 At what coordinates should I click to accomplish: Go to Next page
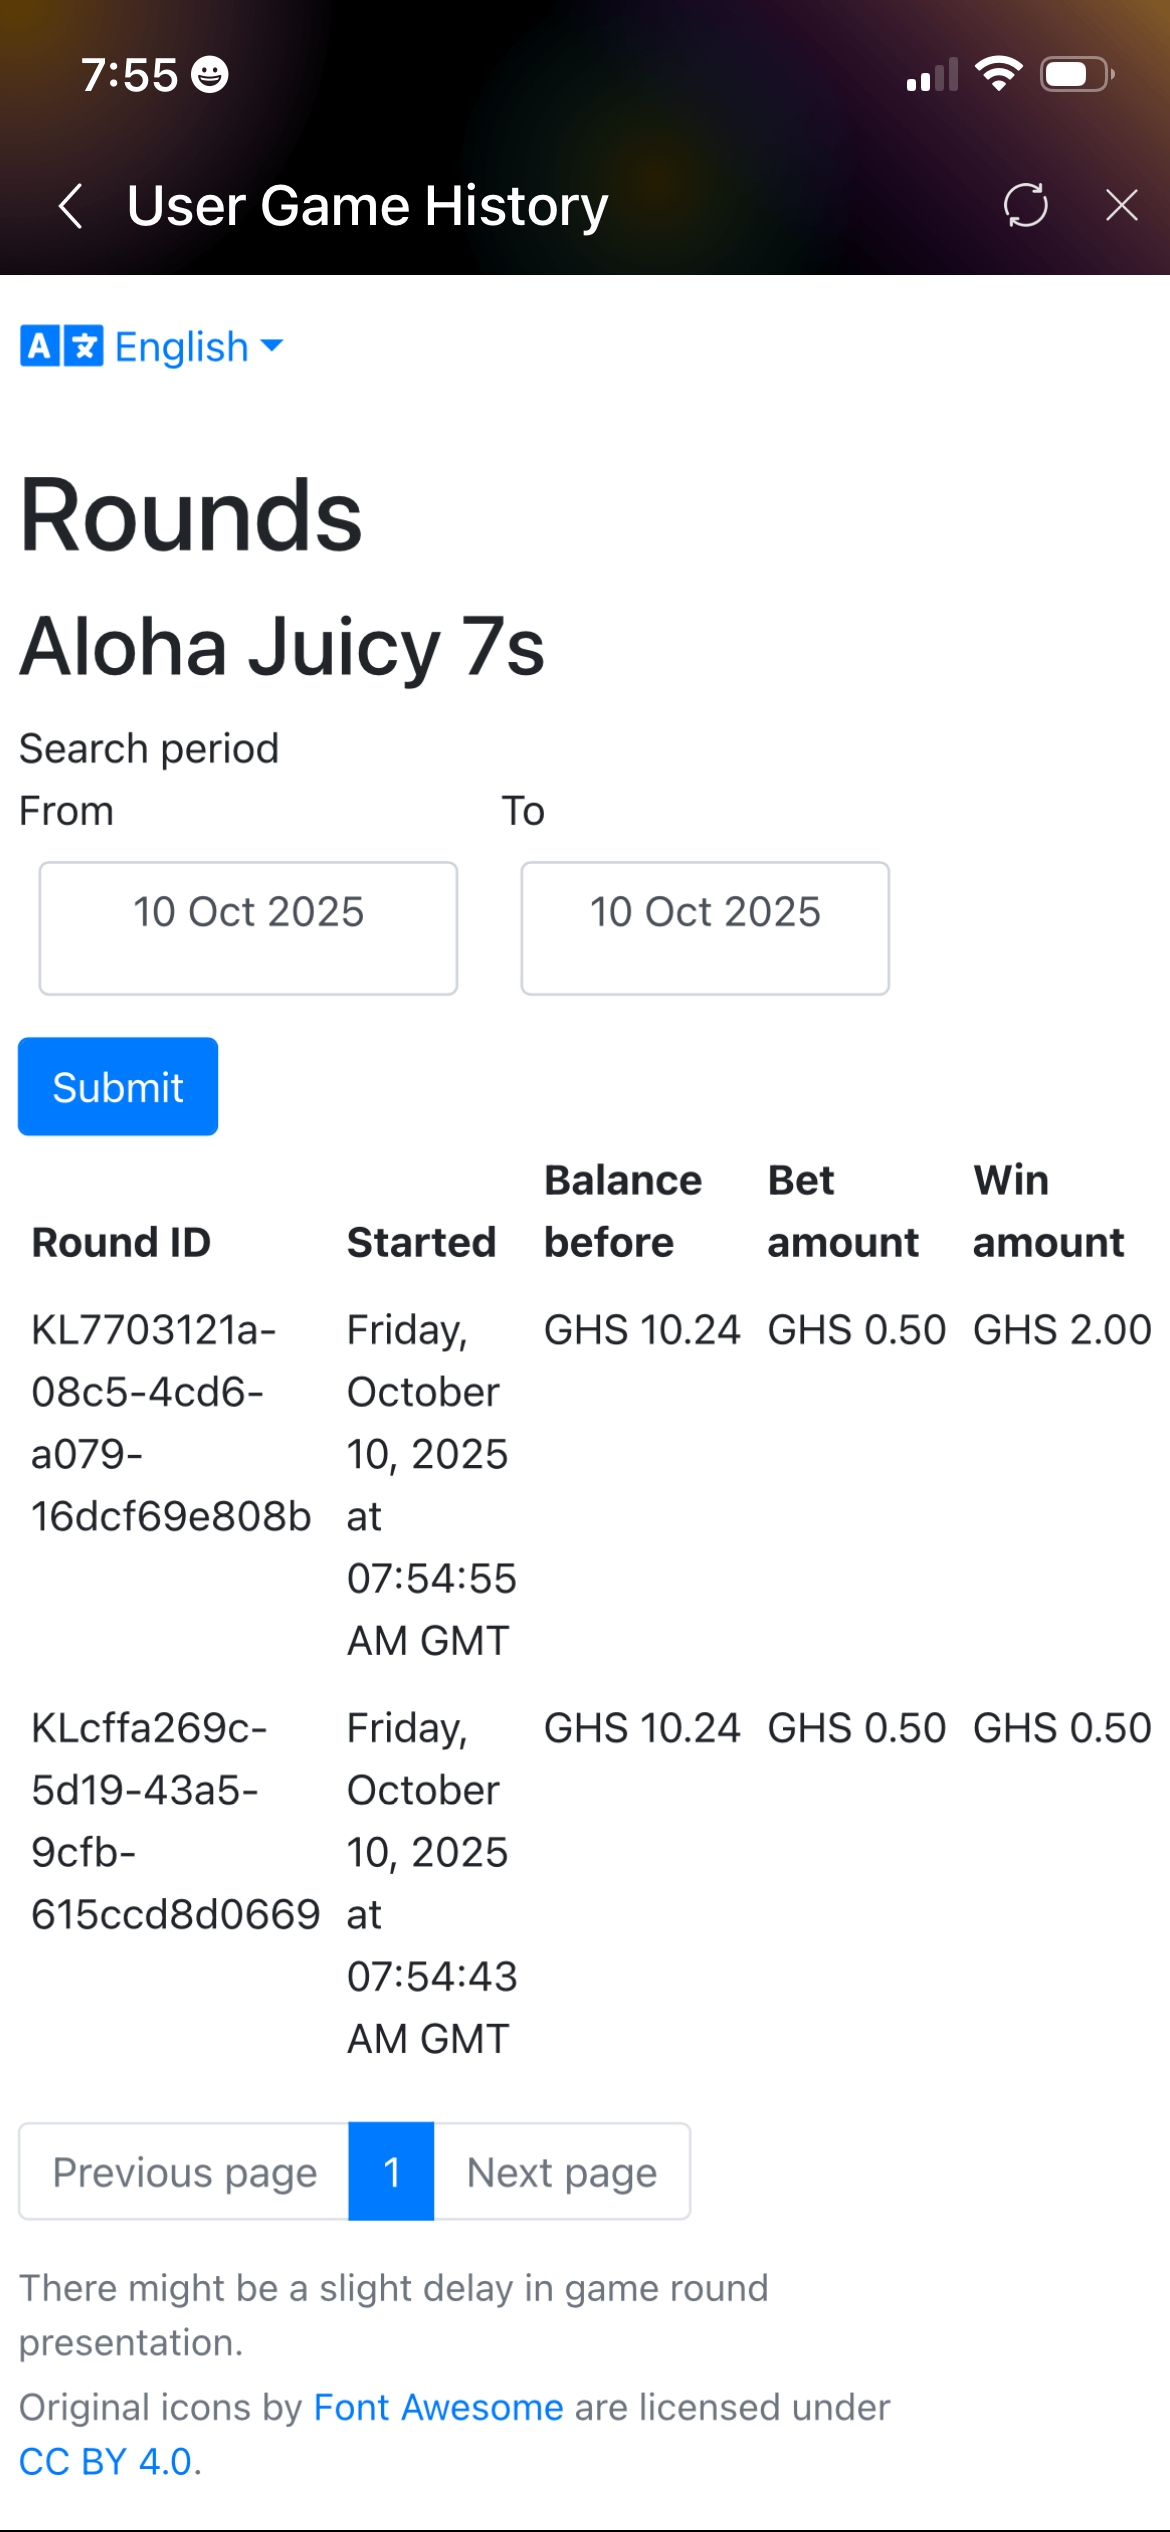[561, 2172]
